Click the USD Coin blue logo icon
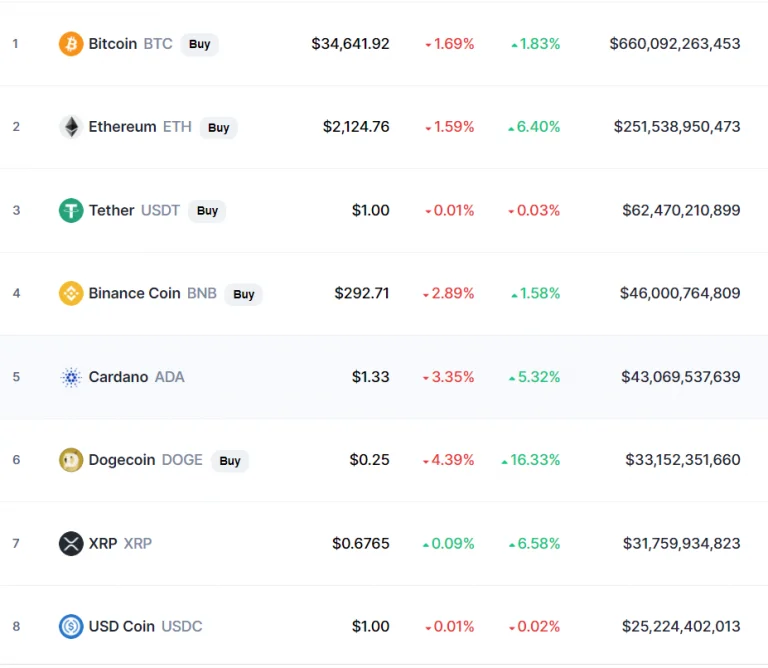This screenshot has width=768, height=668. 71,626
